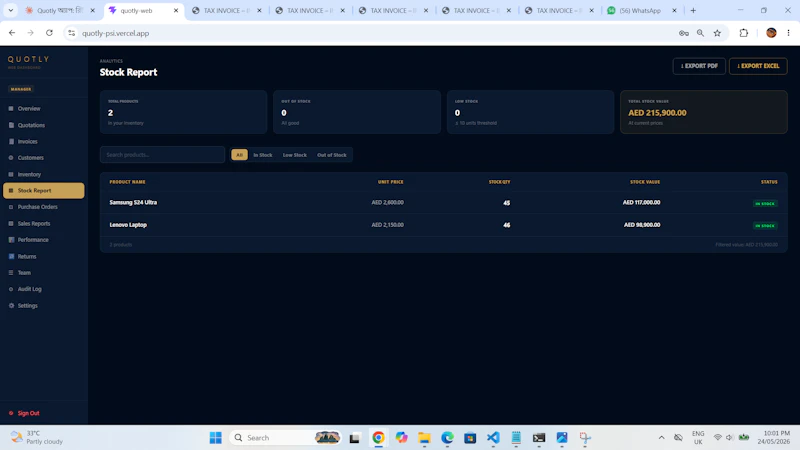Open the browser zoom magnifier icon
This screenshot has width=800, height=450.
click(700, 33)
